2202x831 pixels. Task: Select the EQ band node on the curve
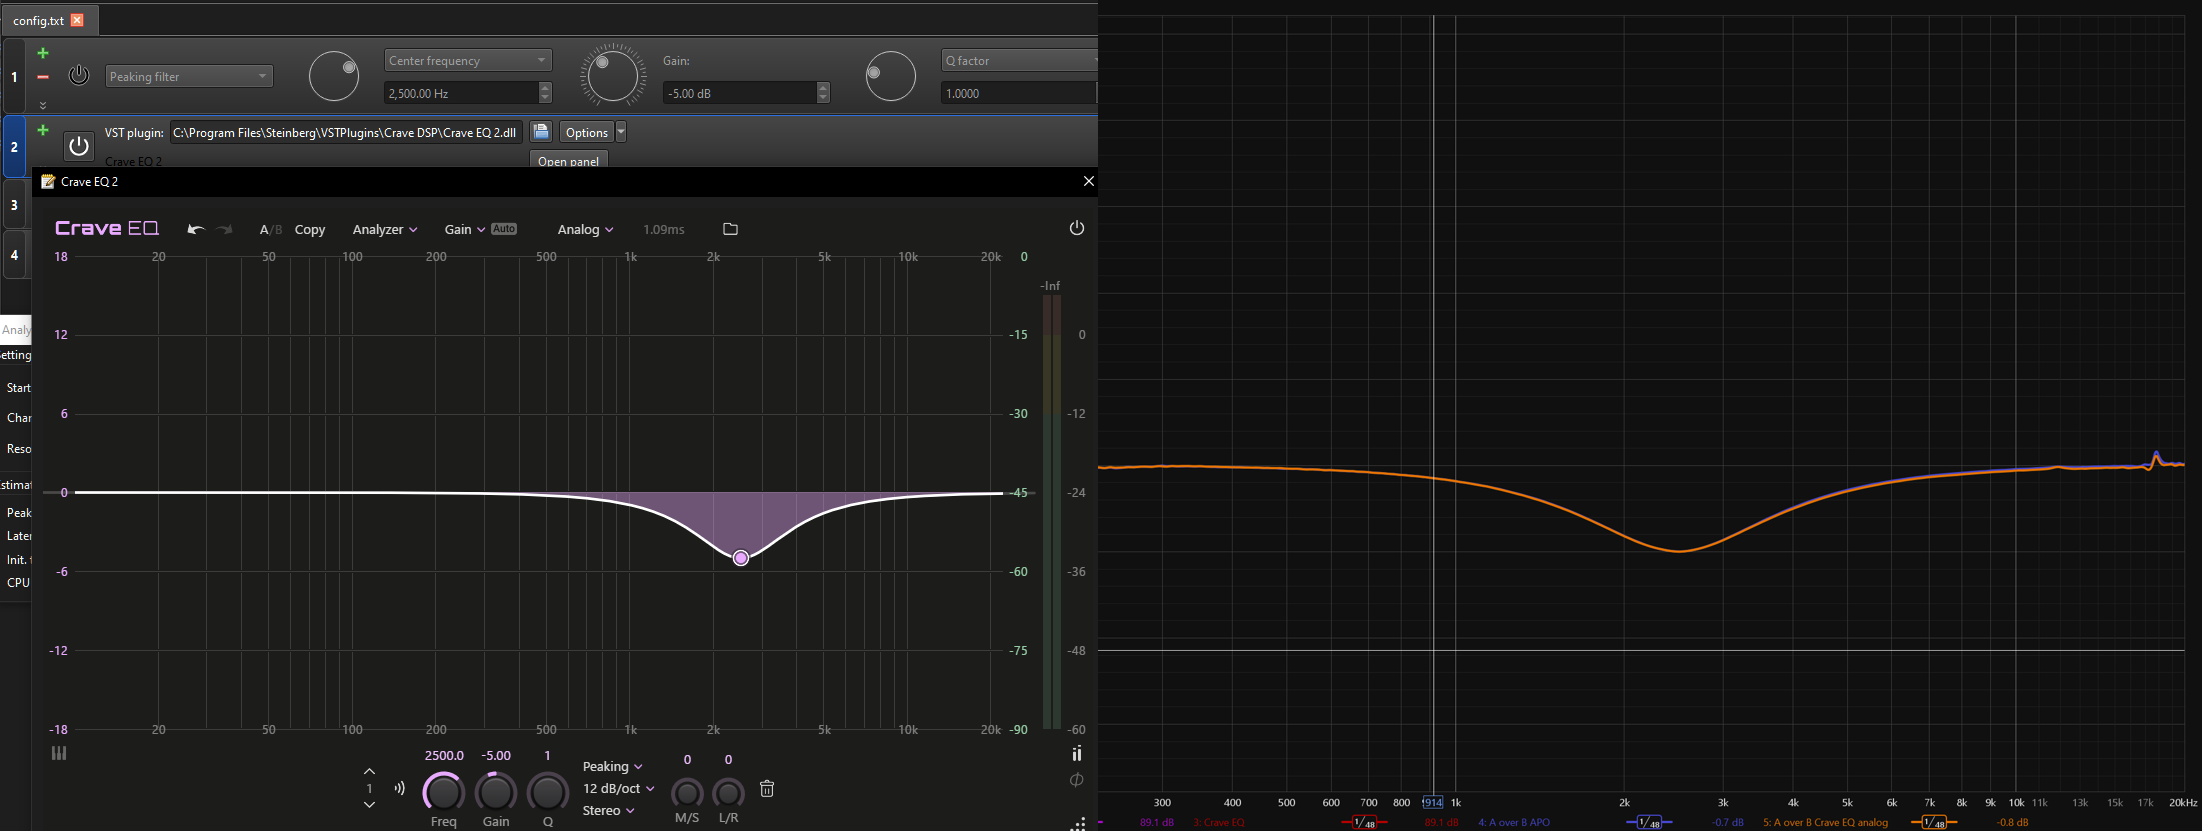[x=741, y=558]
